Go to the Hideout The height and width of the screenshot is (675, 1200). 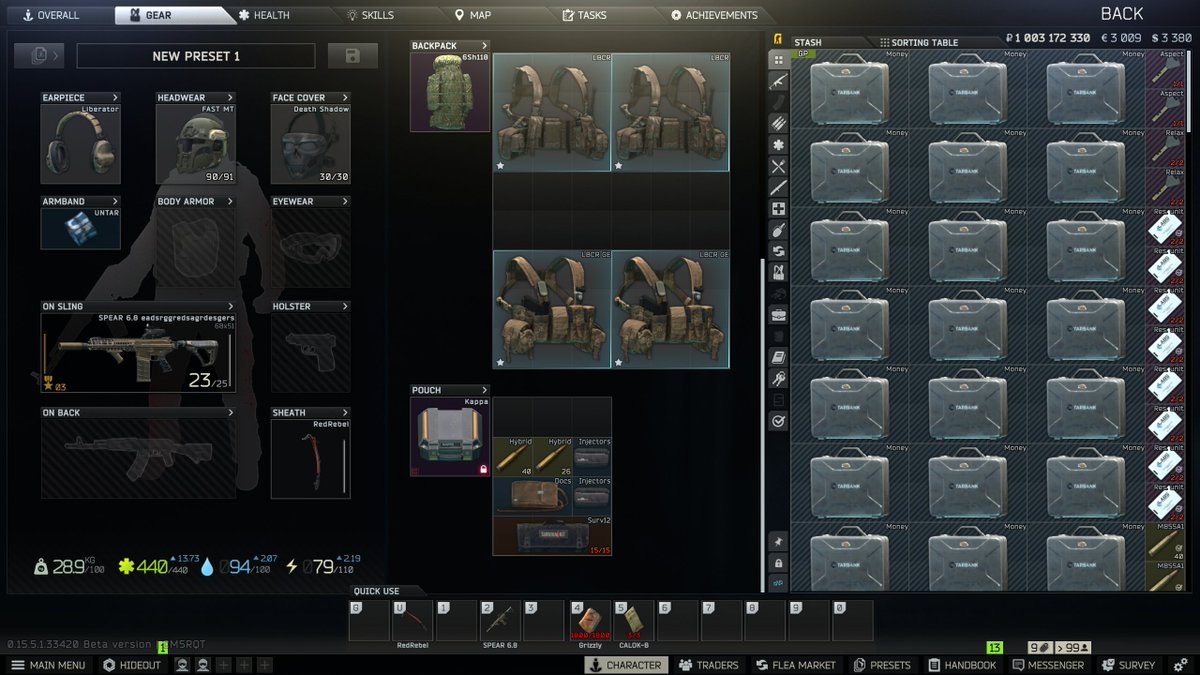(132, 665)
